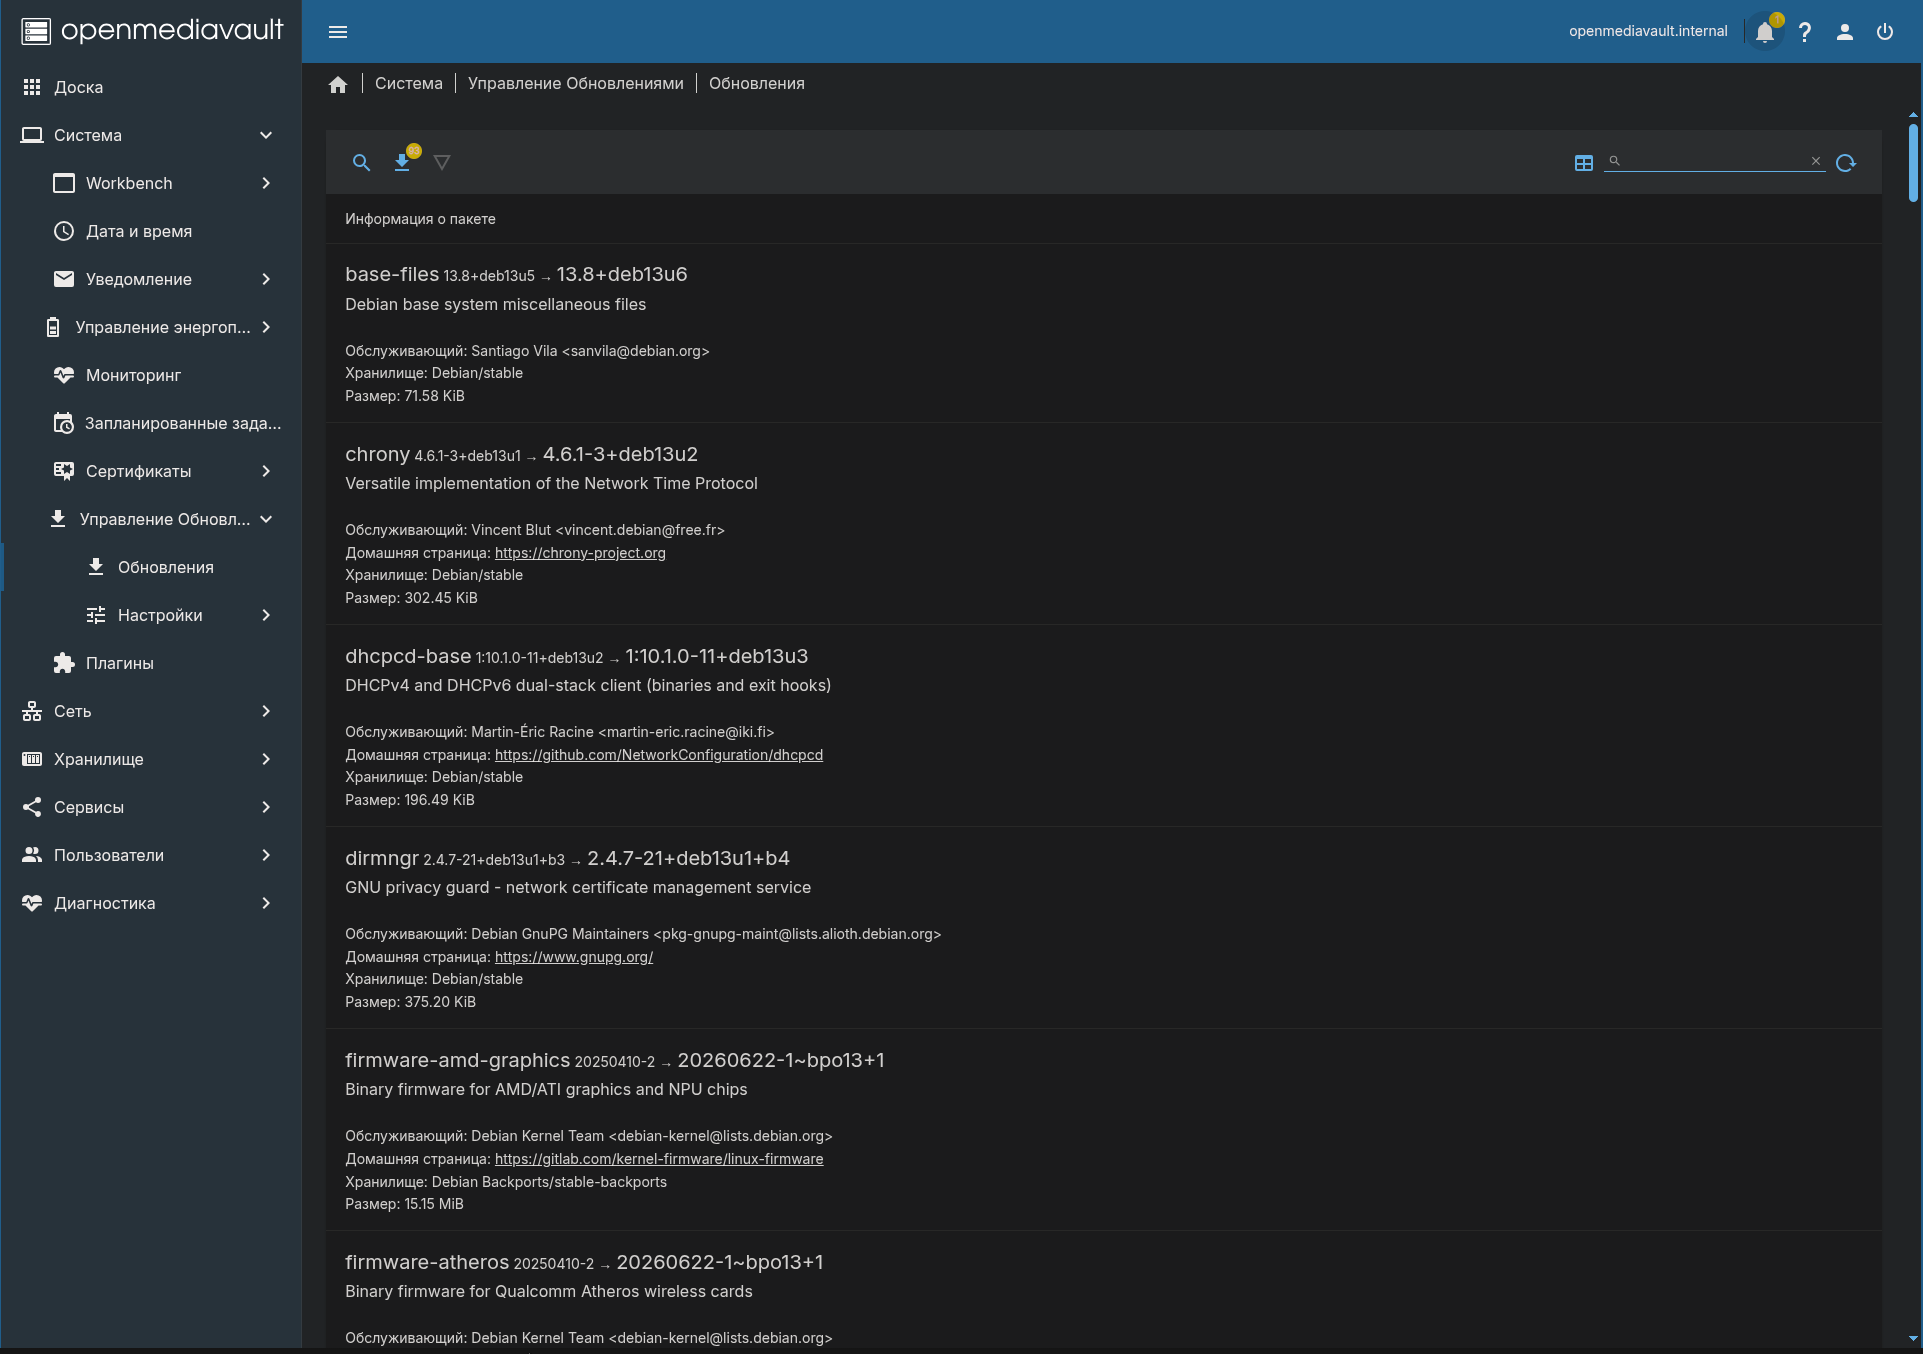Go to home via breadcrumb house icon

338,84
